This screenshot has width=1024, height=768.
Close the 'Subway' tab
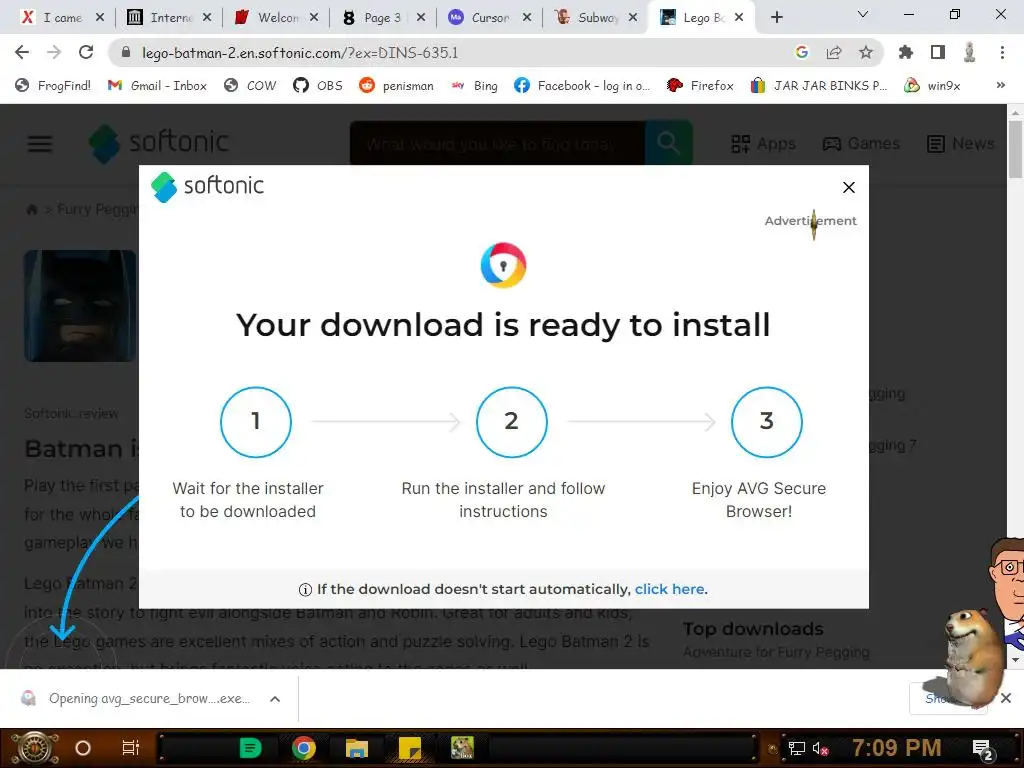(633, 18)
